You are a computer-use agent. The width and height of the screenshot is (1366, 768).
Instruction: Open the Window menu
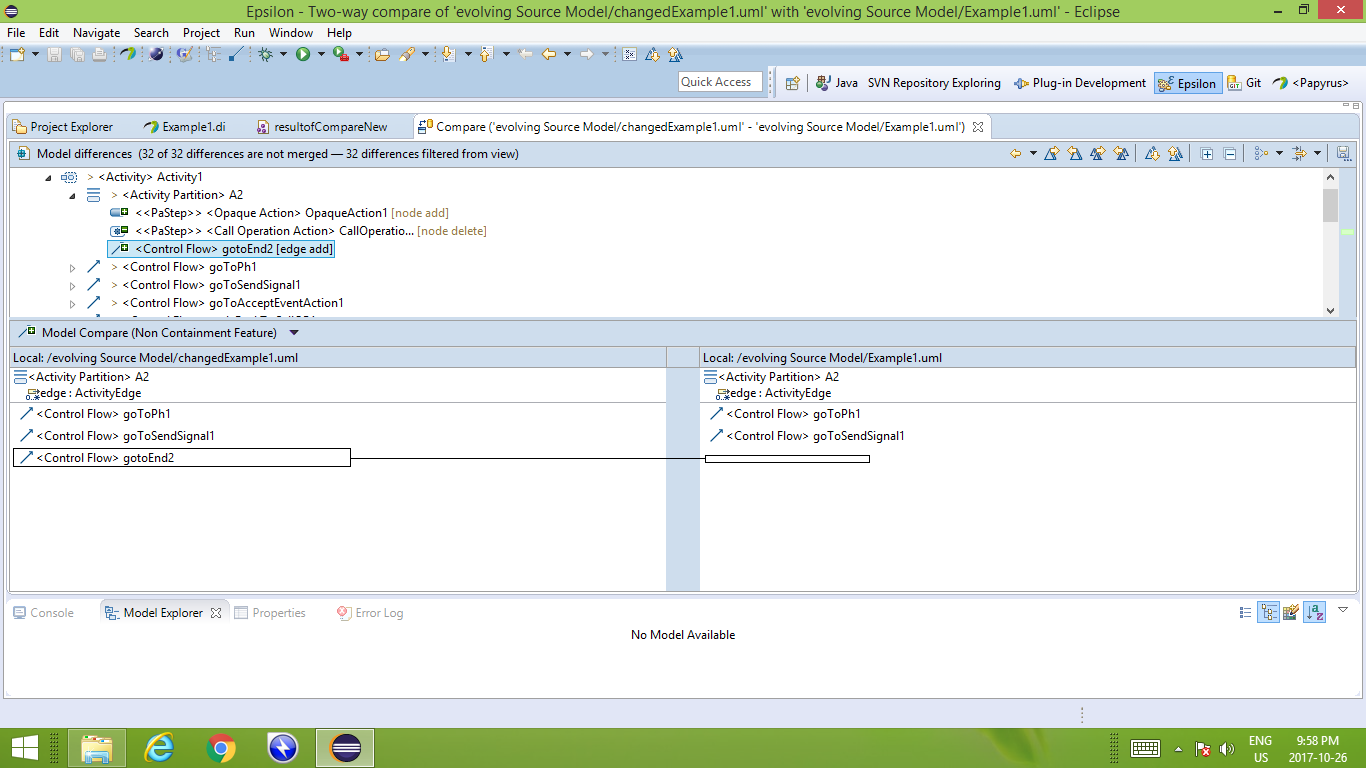(x=291, y=33)
